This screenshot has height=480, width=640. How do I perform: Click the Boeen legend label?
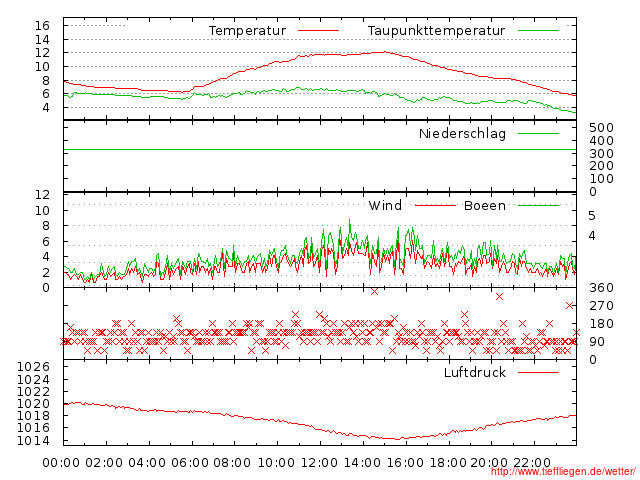(x=485, y=205)
